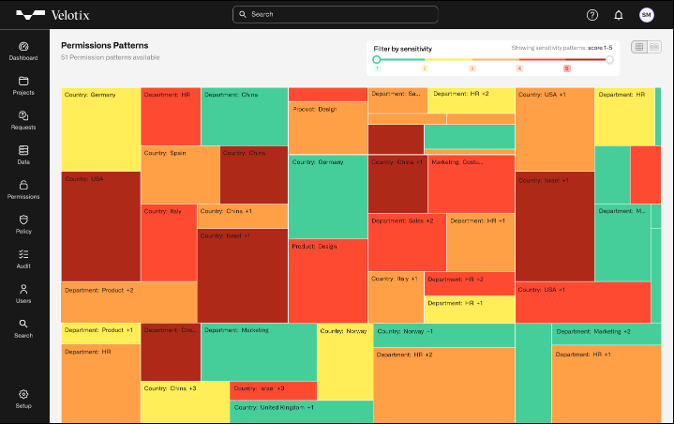Viewport: 674px width, 424px height.
Task: Open the dark red Country: USA tile
Action: point(101,227)
